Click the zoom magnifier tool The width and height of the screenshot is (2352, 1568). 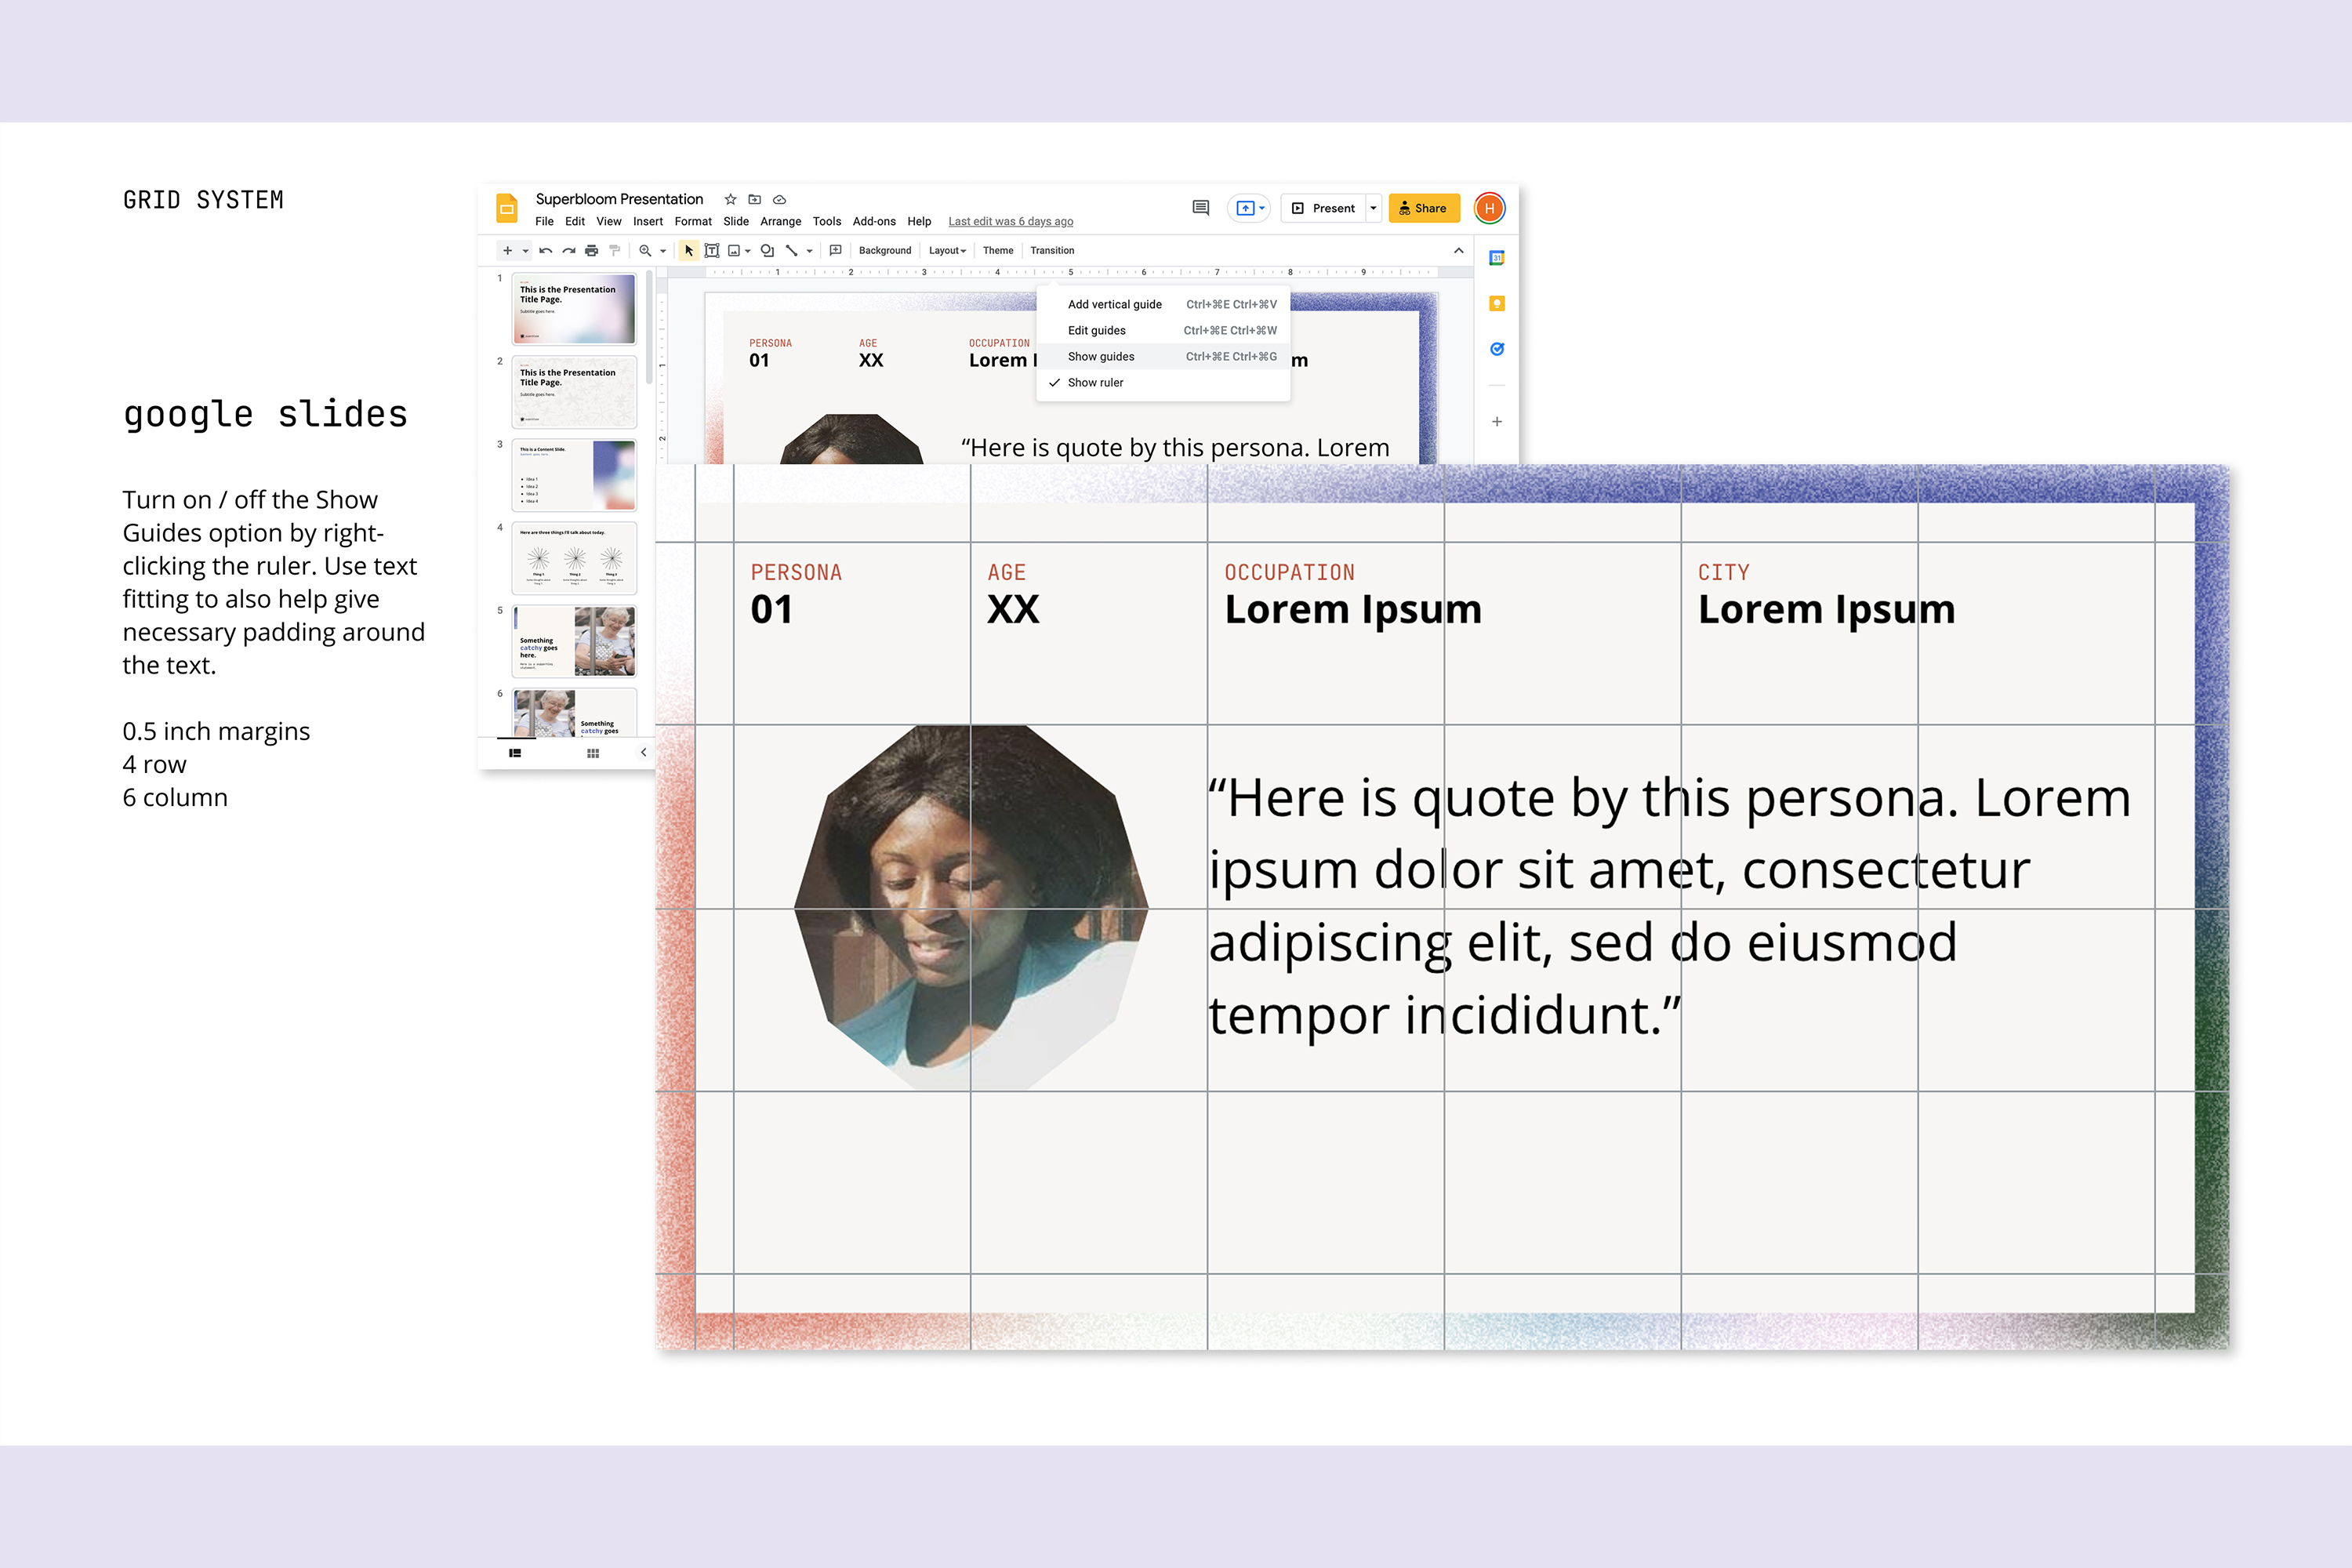pyautogui.click(x=645, y=251)
